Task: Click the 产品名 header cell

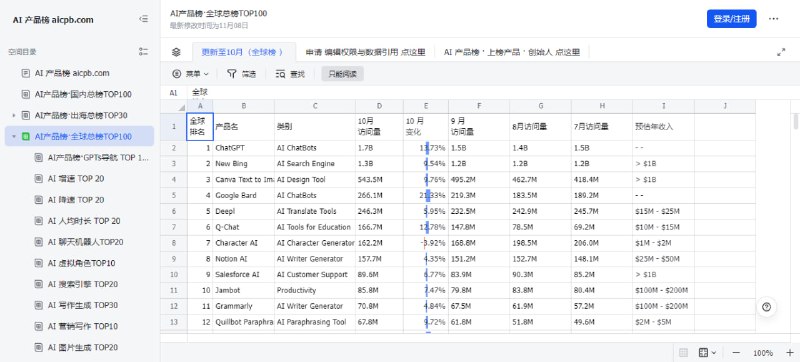Action: 243,126
